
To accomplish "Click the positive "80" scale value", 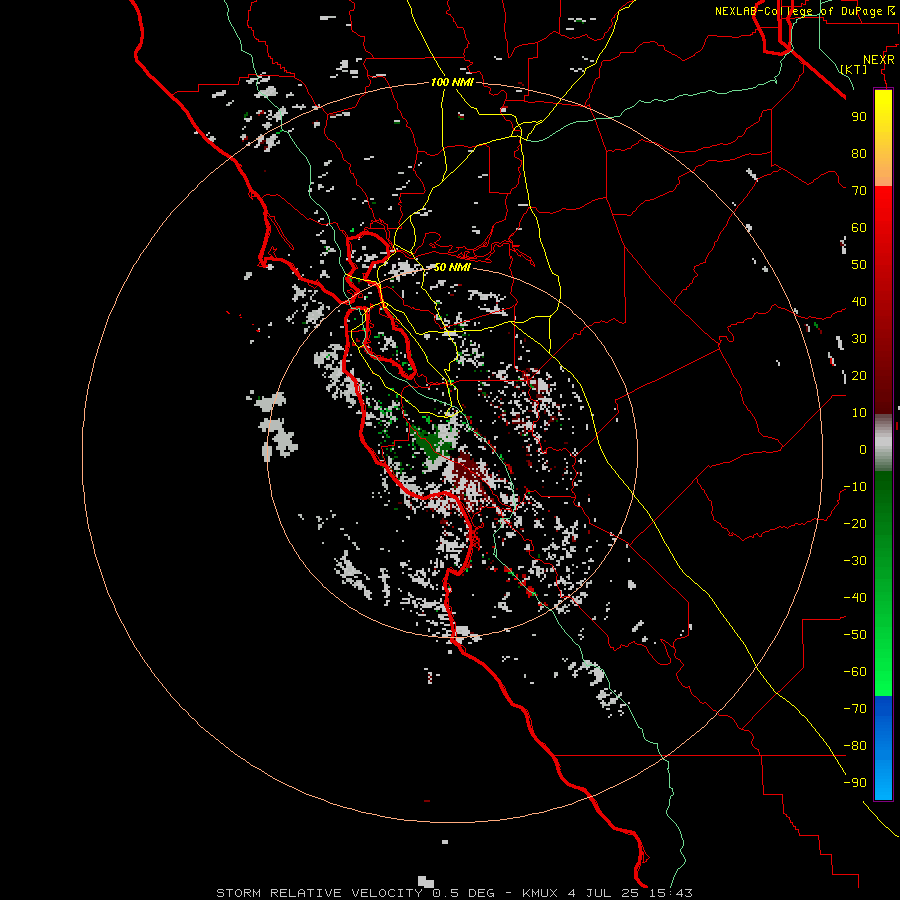I will (859, 153).
